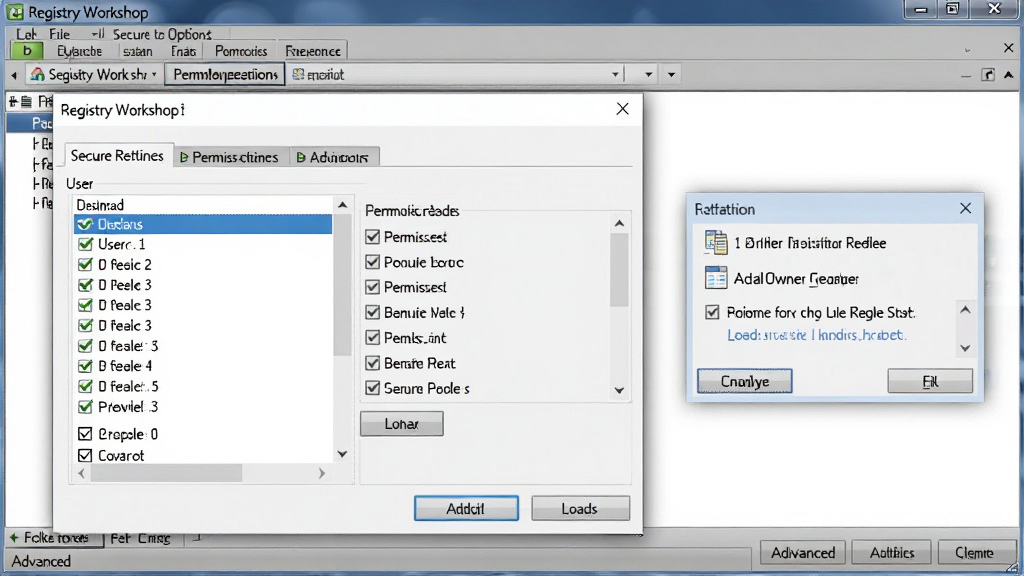The width and height of the screenshot is (1024, 576).
Task: Click the table icon beside Adal Owner Geanuer
Action: 716,278
